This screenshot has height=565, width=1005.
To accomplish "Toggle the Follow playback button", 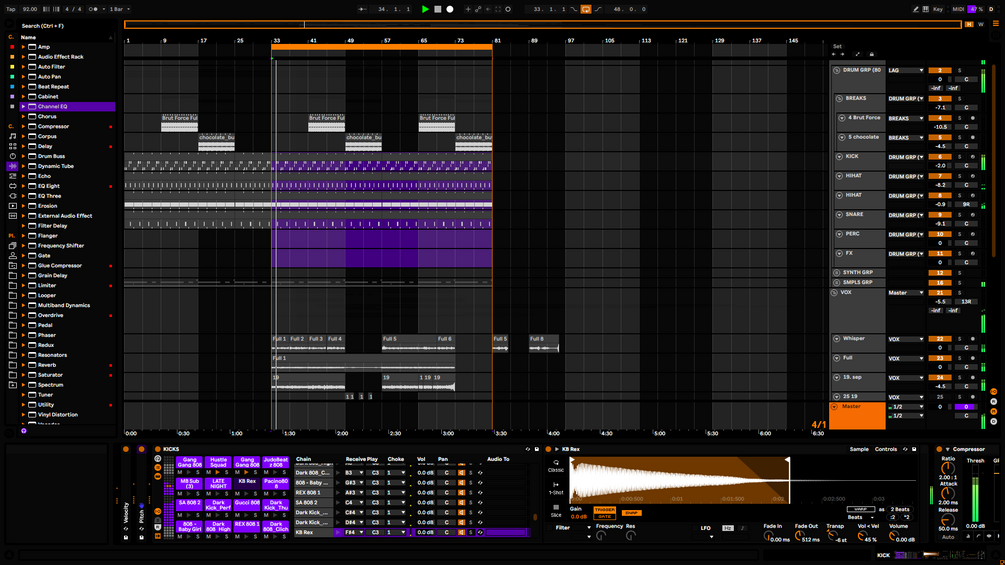I will [362, 9].
